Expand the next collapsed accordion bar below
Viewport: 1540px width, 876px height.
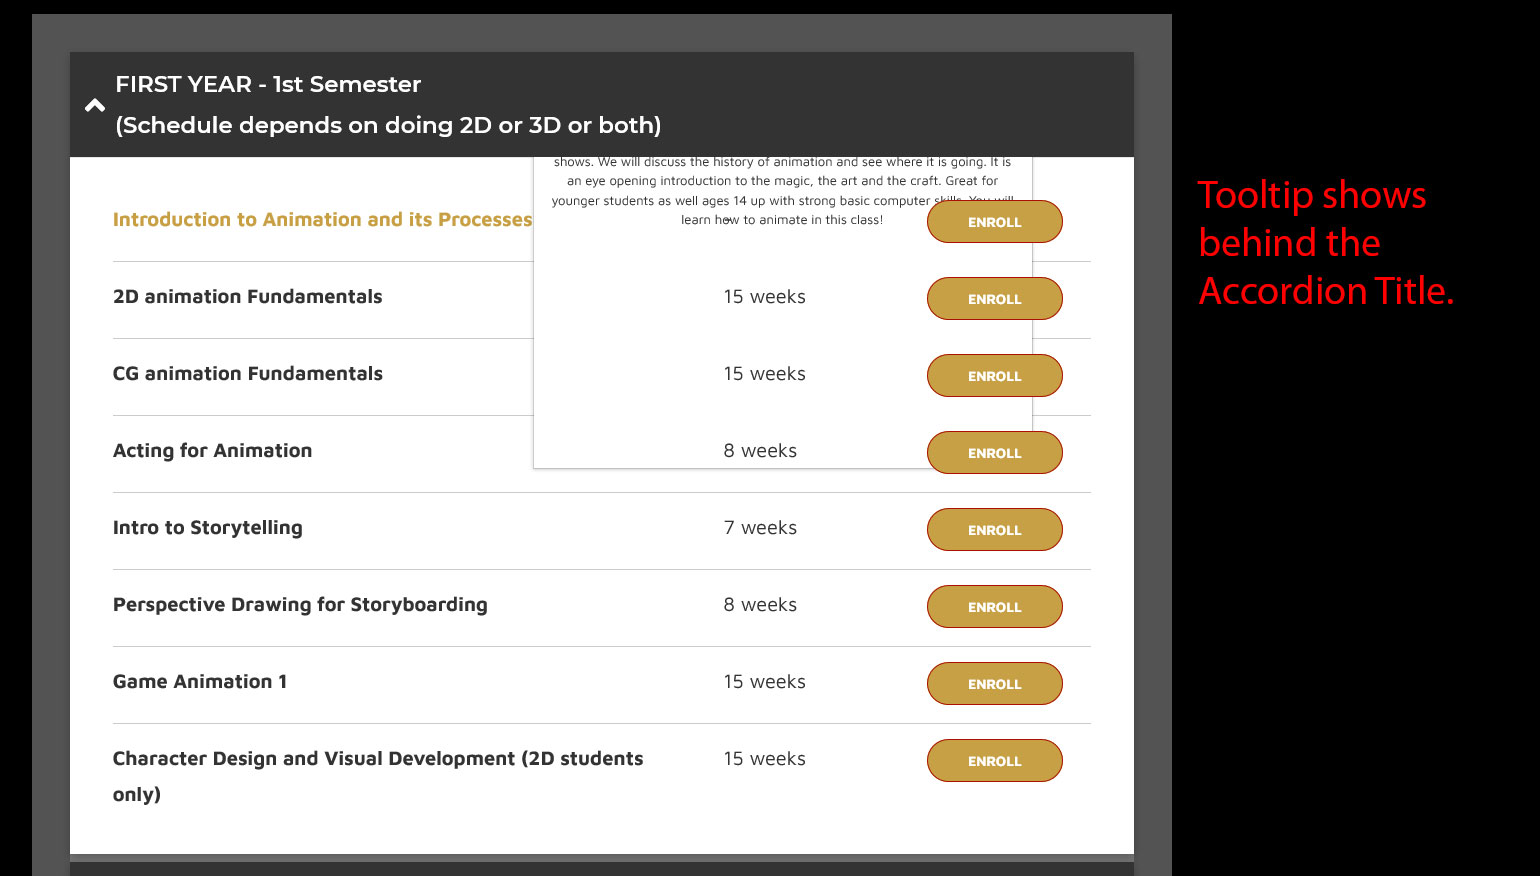click(602, 869)
